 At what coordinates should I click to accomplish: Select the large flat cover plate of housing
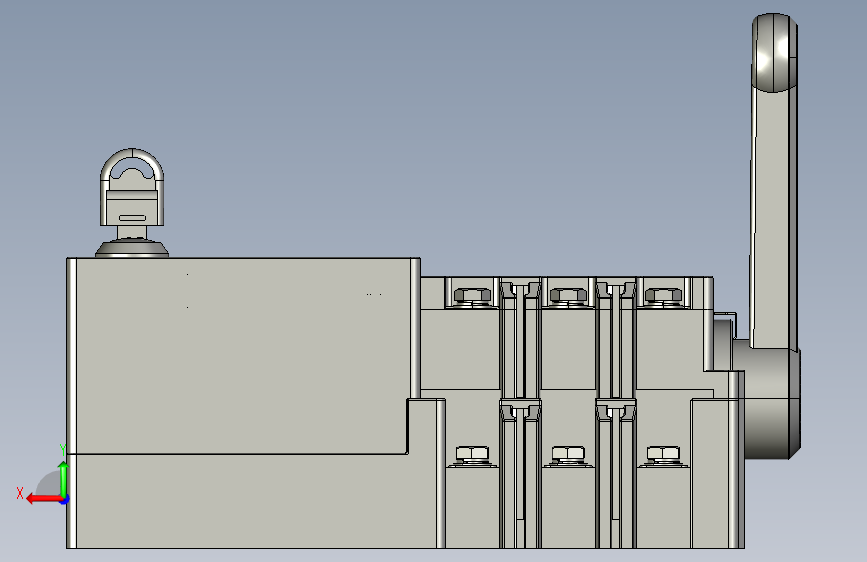[243, 355]
